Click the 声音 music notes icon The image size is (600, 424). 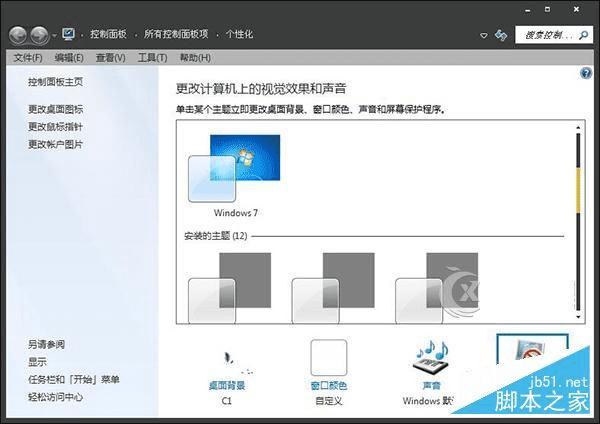click(431, 357)
